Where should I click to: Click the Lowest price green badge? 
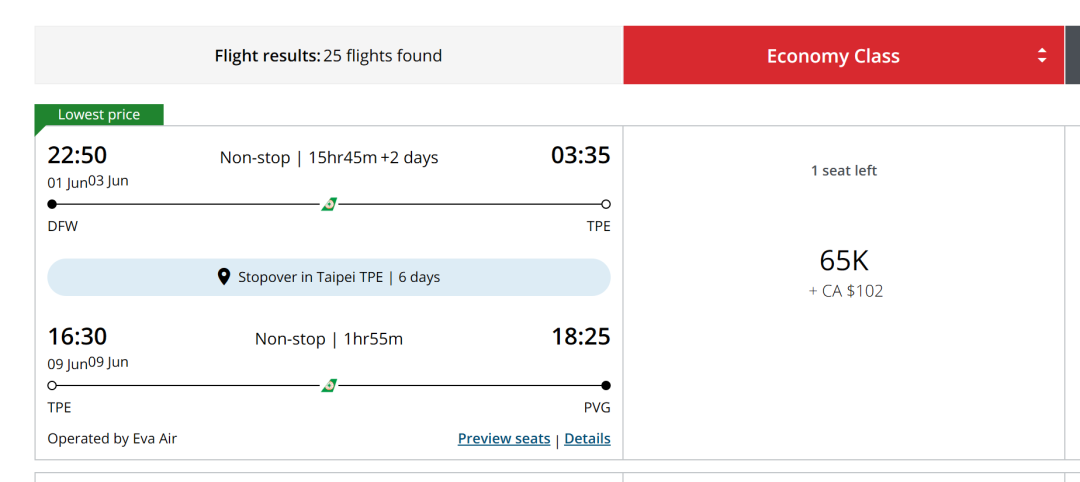coord(99,115)
